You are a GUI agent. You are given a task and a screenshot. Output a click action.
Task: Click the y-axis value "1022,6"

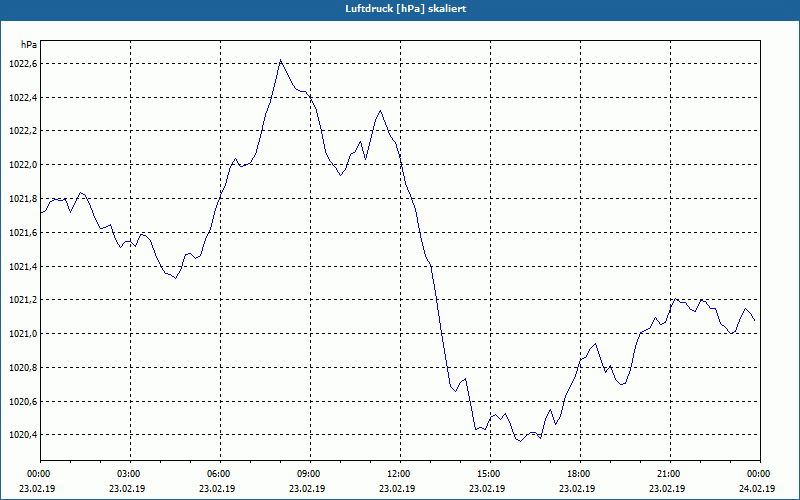[23, 64]
